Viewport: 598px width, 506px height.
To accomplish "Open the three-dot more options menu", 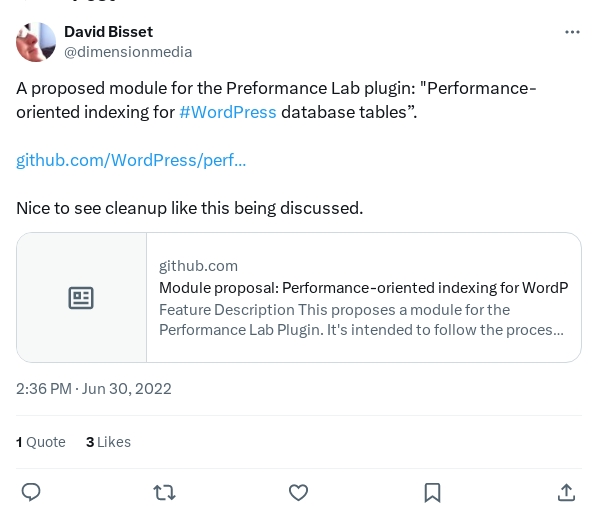I will click(572, 32).
